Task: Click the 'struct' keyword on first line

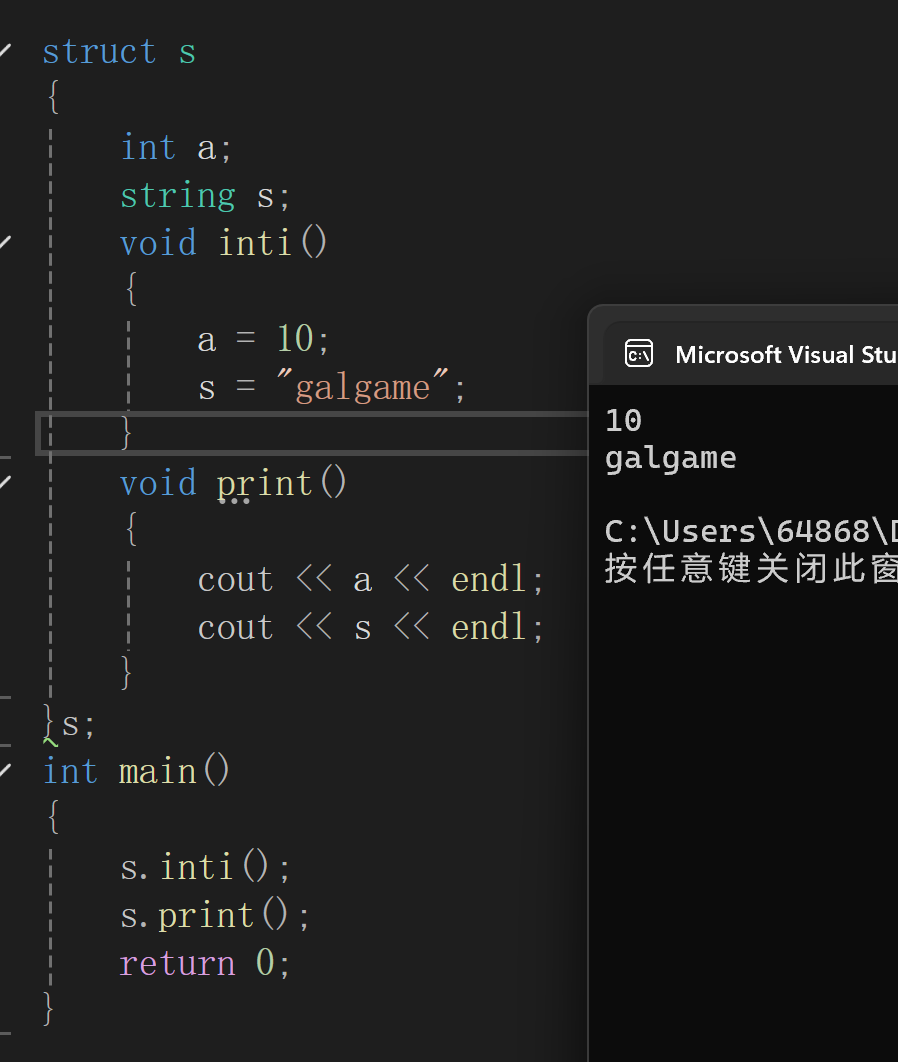Action: [x=99, y=52]
